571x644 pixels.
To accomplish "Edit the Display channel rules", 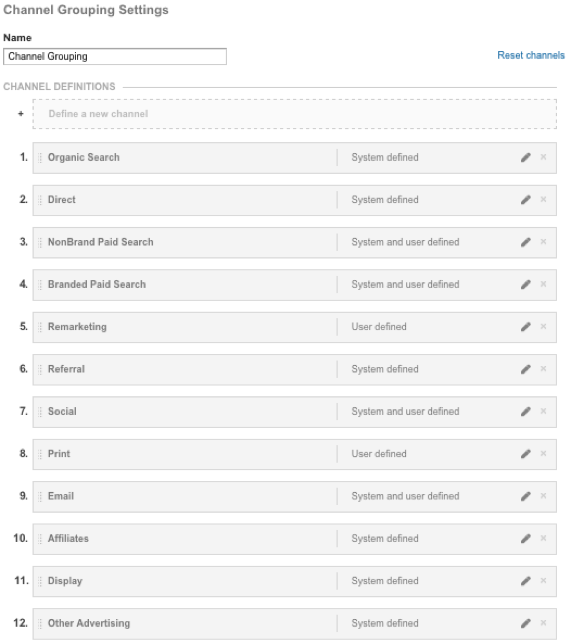I will 525,581.
